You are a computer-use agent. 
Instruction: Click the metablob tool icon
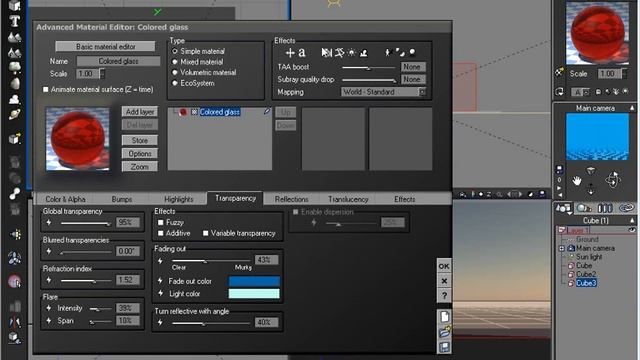15,193
